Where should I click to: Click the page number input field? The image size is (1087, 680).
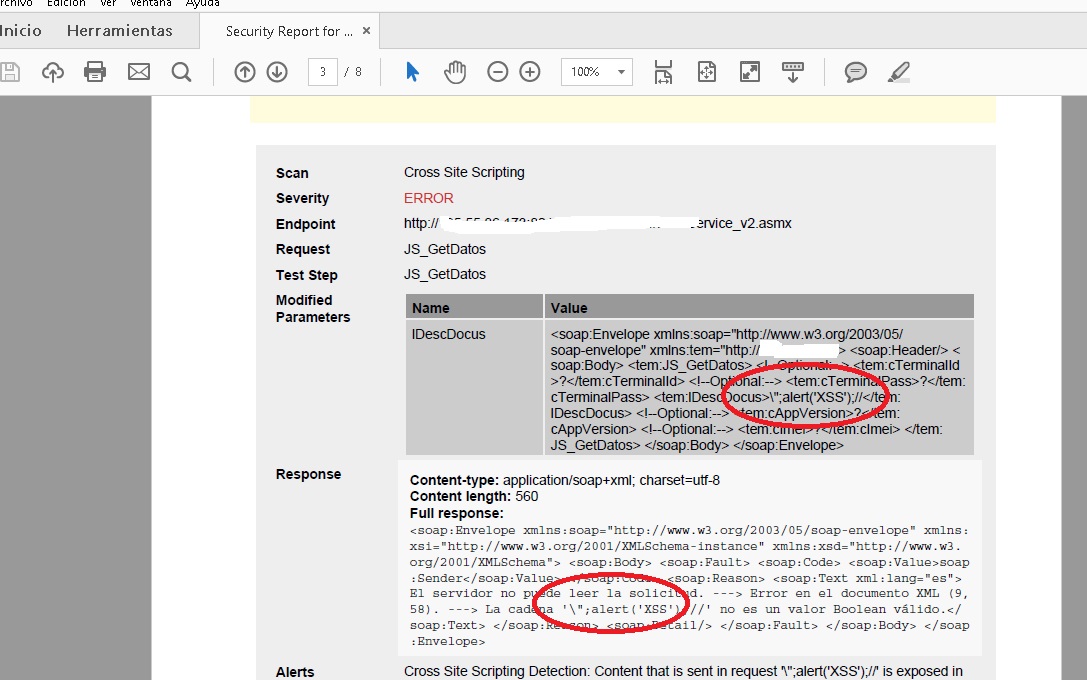point(322,72)
